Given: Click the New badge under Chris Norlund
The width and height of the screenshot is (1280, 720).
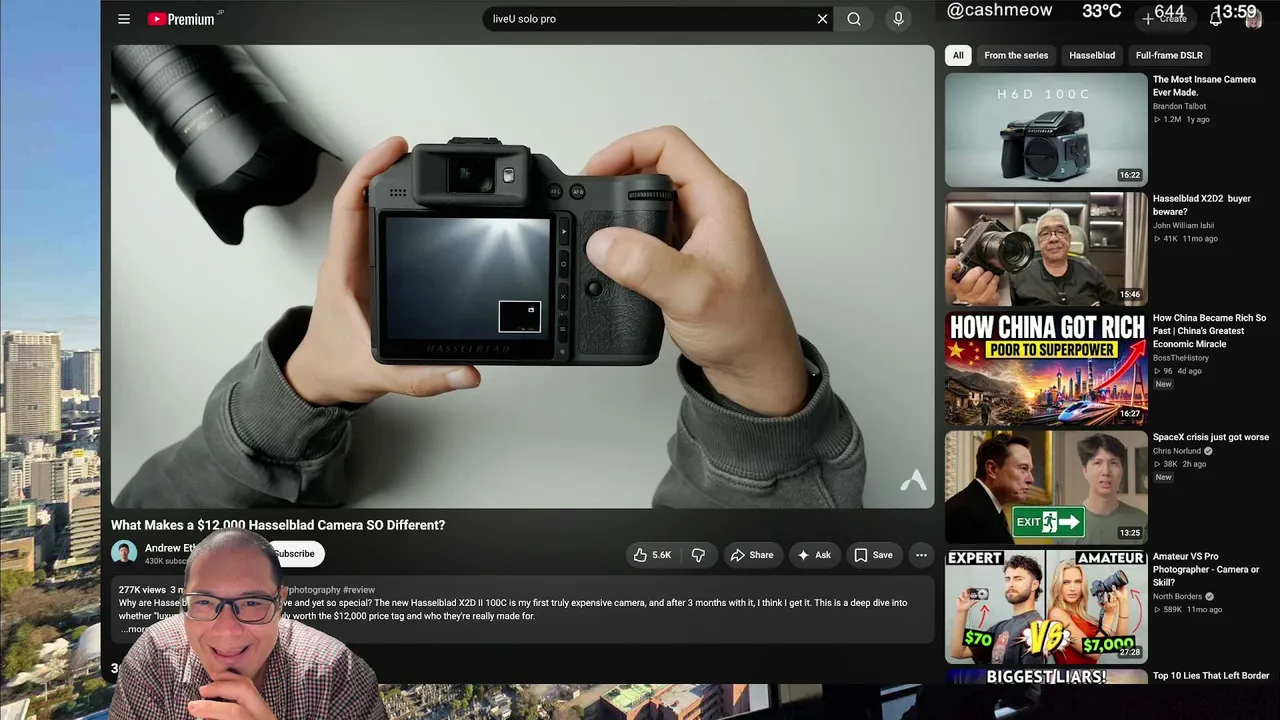Looking at the screenshot, I should [x=1164, y=477].
